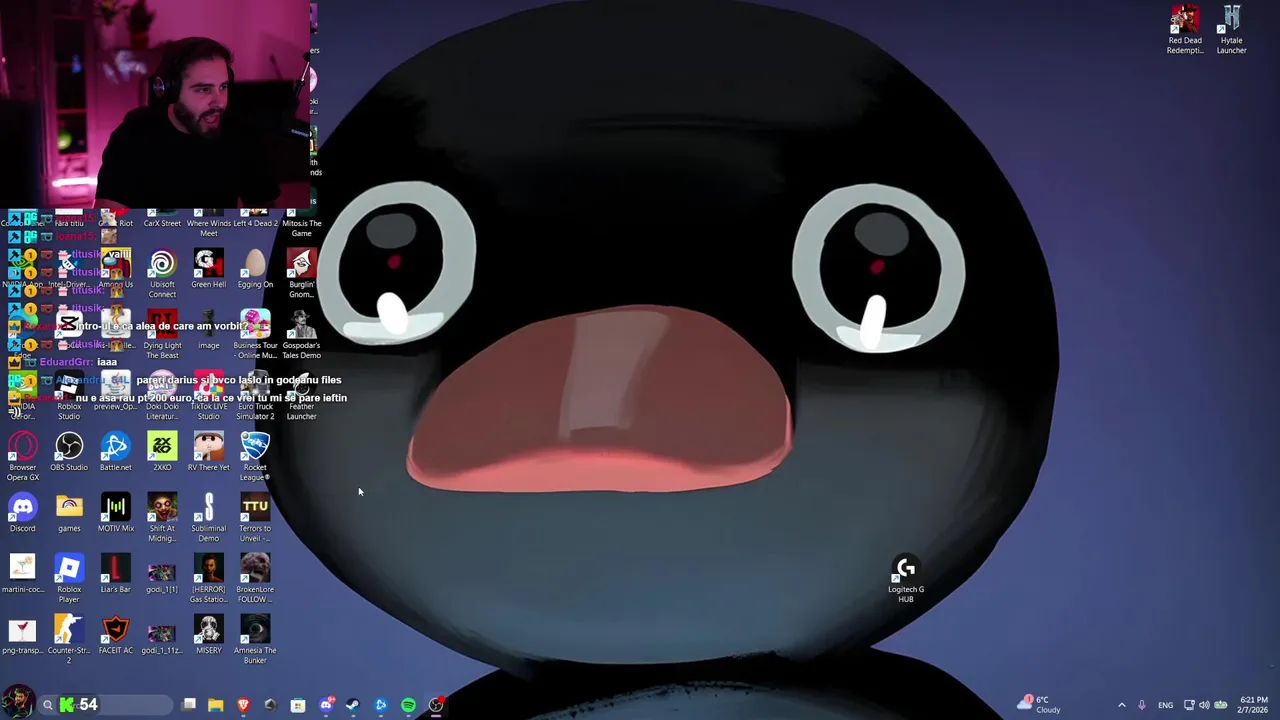Open RV There Yet shortcut
This screenshot has width=1280, height=720.
click(x=208, y=452)
